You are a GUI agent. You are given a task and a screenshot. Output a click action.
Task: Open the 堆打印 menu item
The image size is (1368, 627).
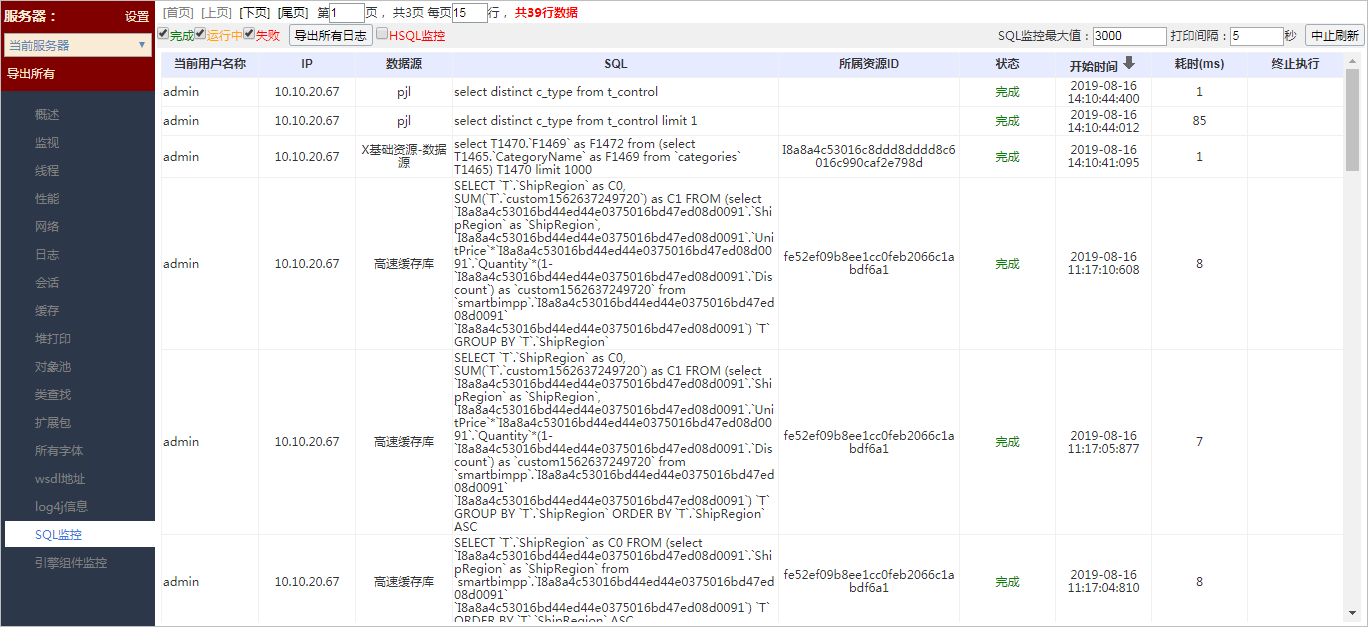point(53,338)
